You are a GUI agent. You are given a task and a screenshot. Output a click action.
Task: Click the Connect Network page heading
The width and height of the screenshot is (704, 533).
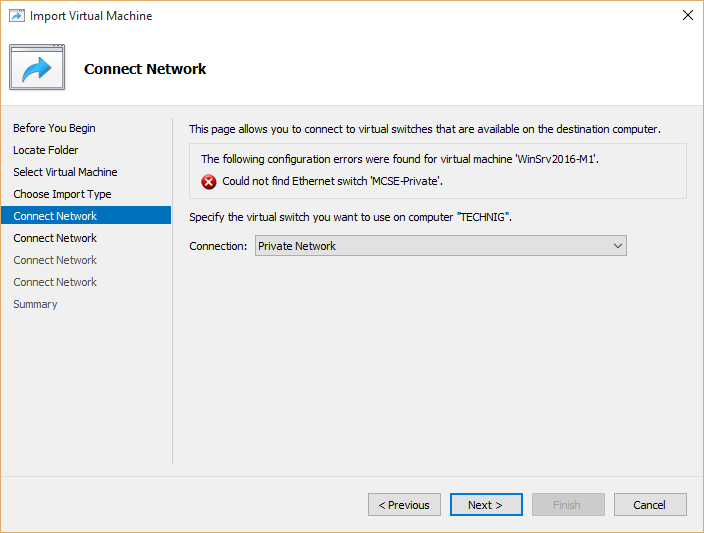145,69
